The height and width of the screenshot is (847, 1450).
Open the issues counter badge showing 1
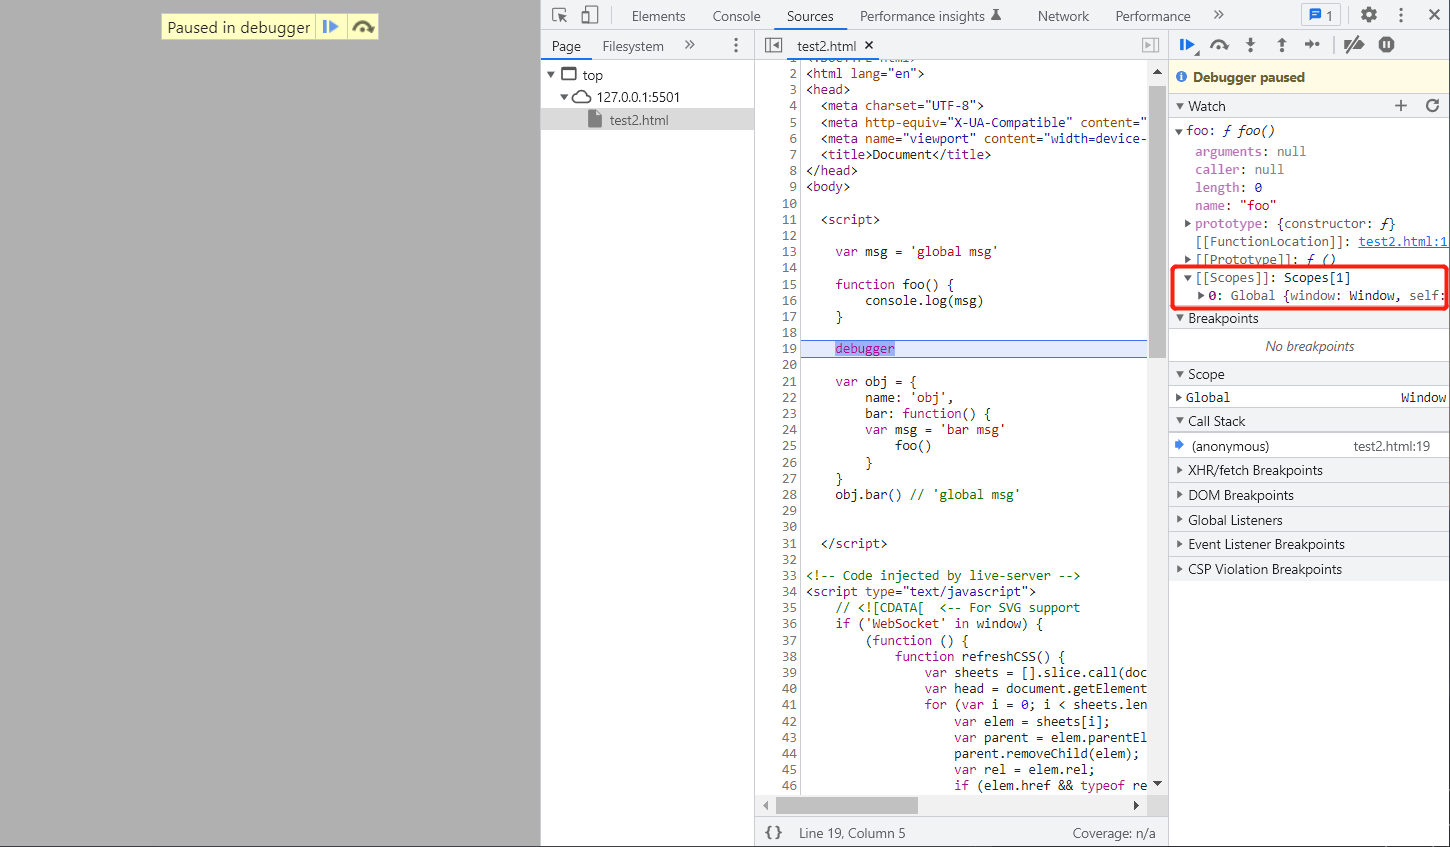coord(1321,15)
